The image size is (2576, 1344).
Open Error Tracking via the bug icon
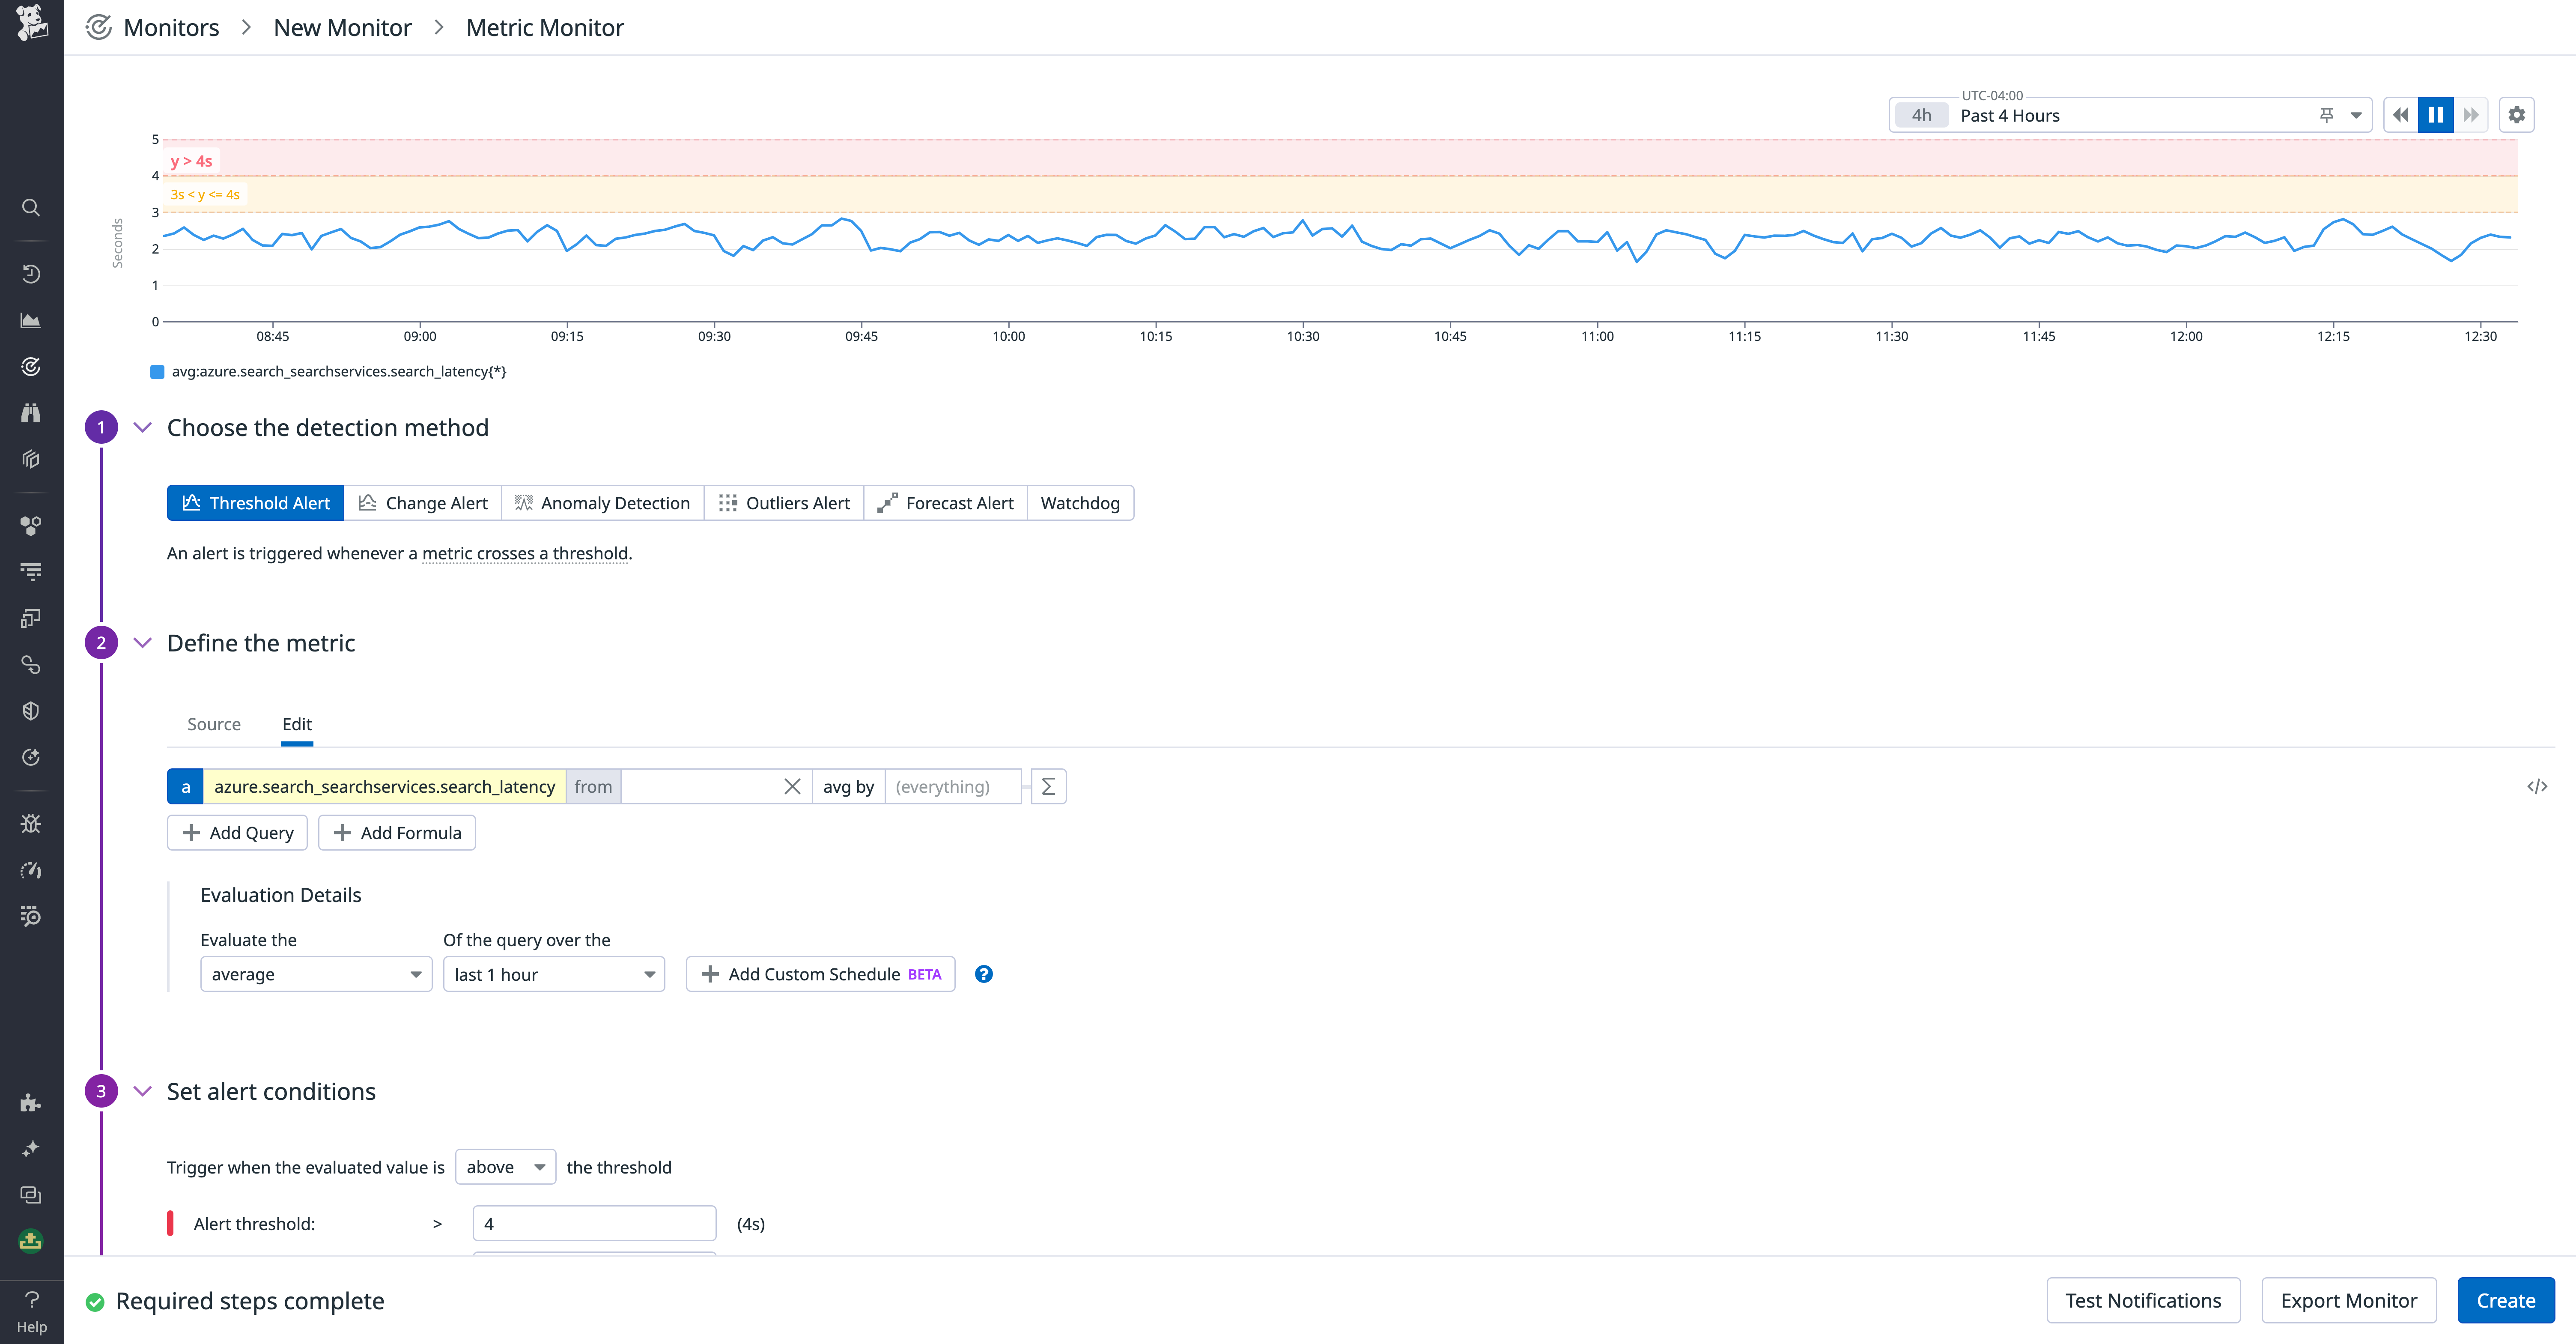coord(30,823)
